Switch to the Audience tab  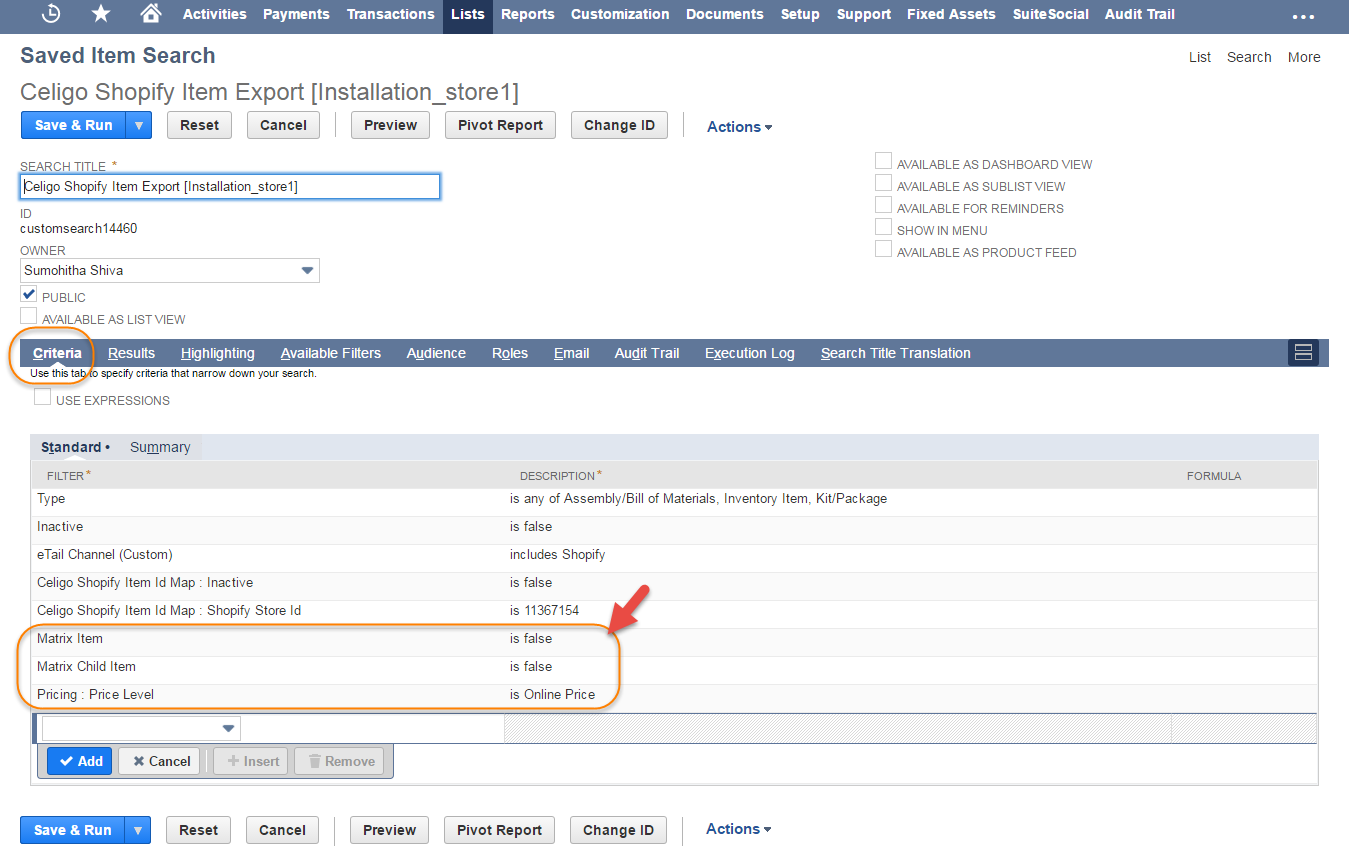click(x=436, y=353)
